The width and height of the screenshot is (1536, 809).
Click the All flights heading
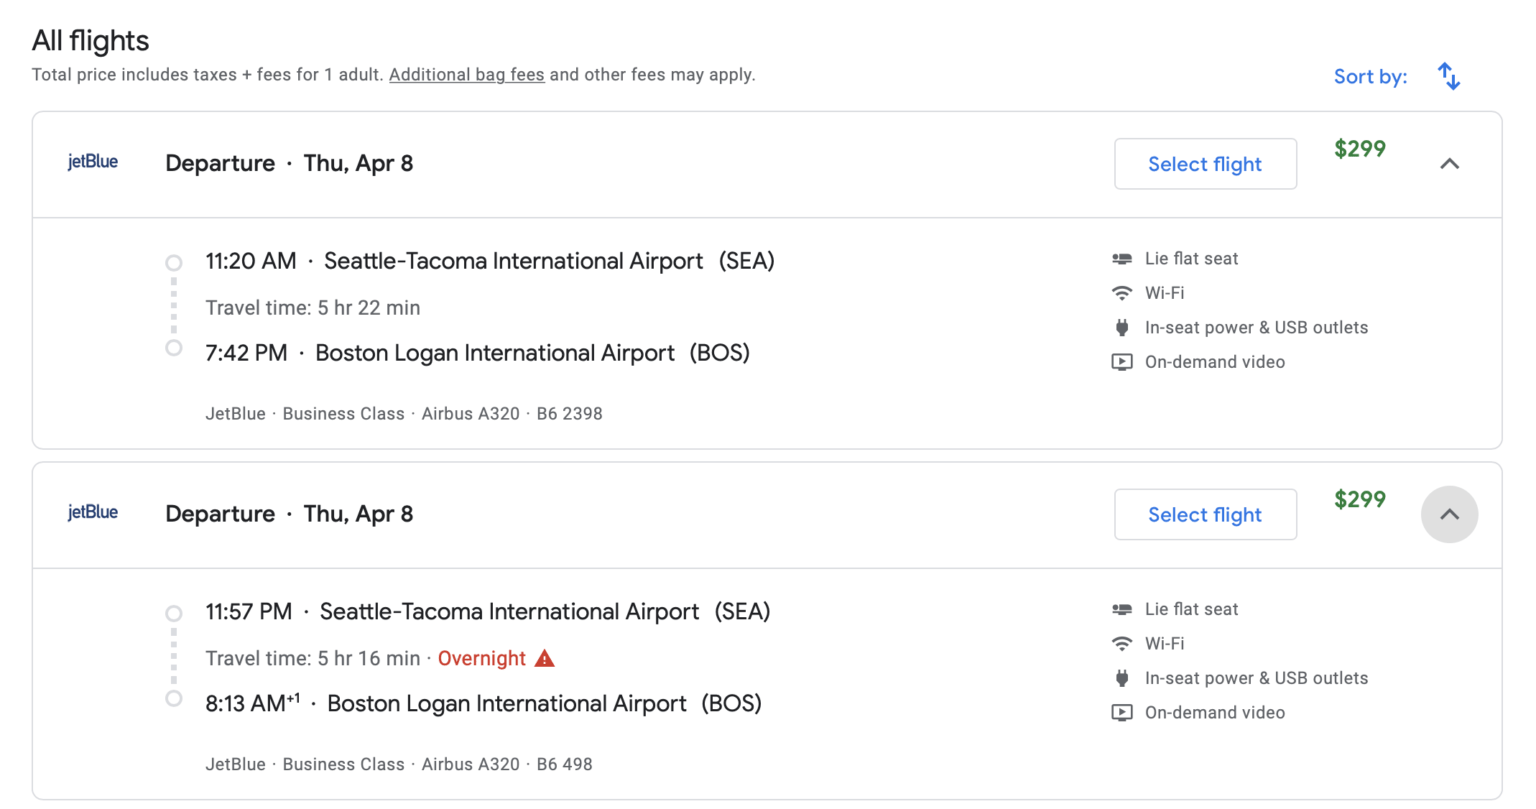coord(89,40)
